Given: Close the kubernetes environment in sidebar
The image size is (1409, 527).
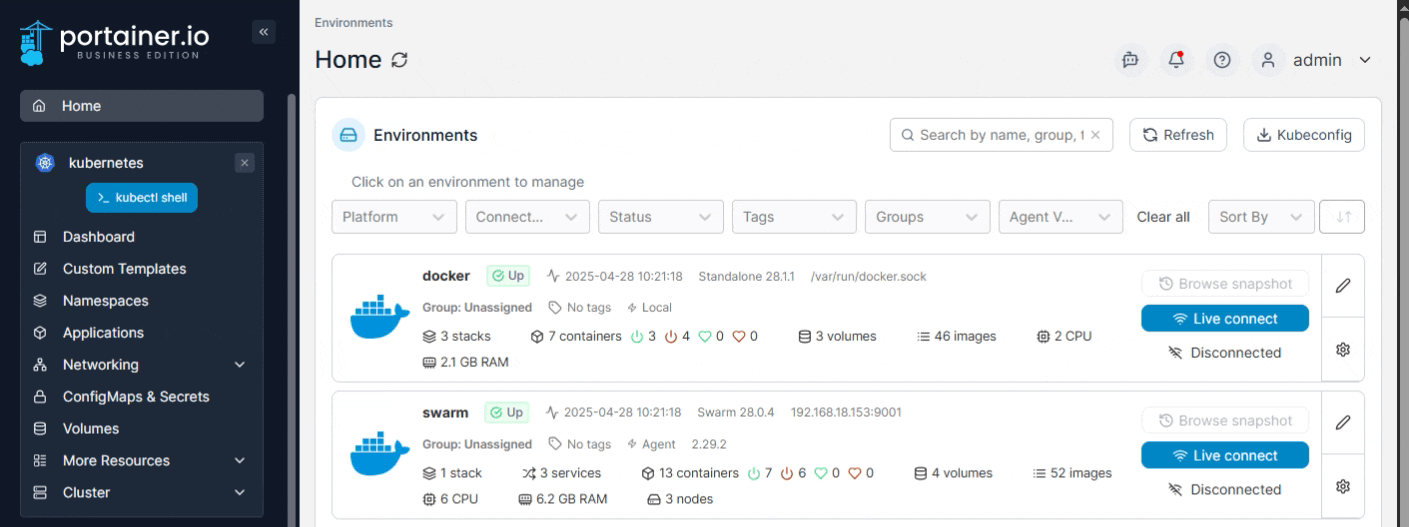Looking at the screenshot, I should coord(245,163).
